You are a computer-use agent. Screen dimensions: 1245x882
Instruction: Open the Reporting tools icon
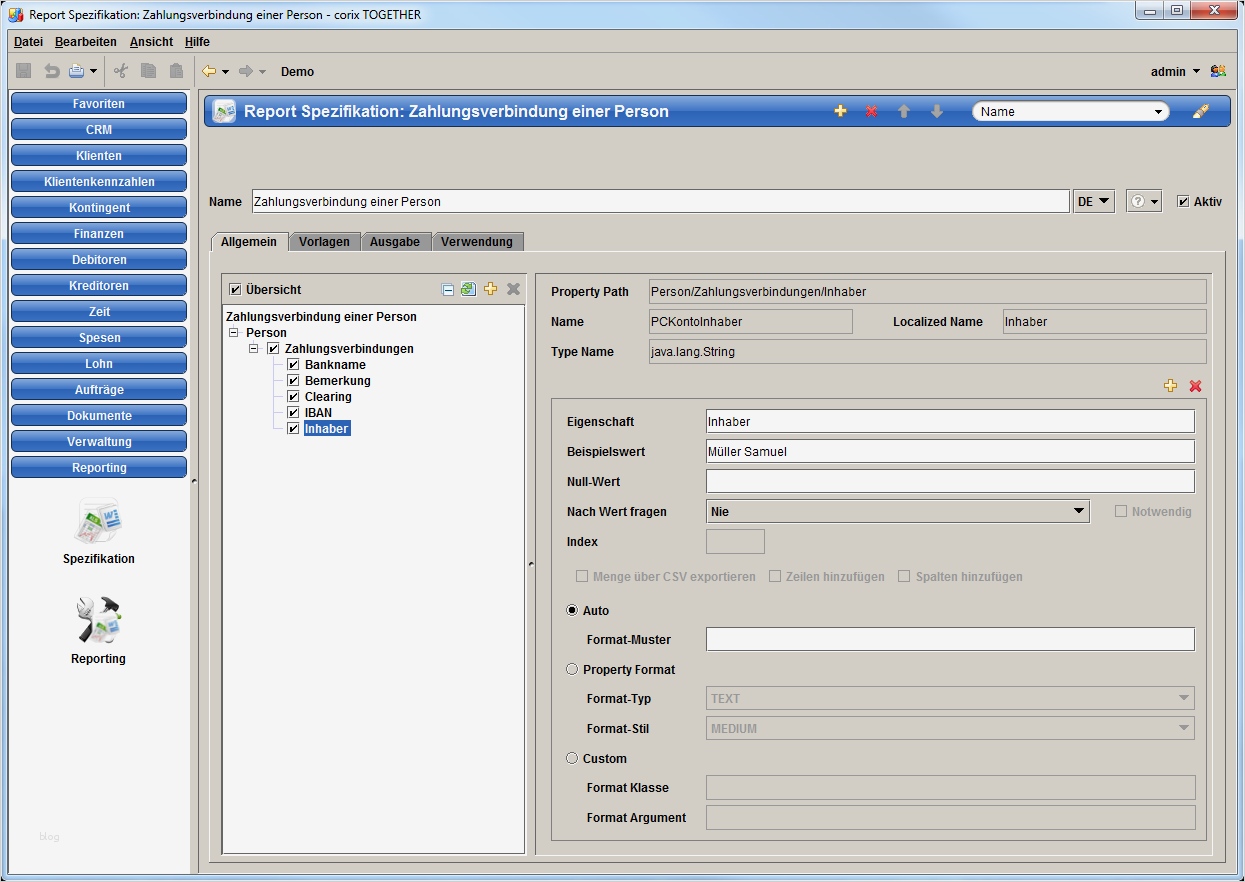click(x=98, y=621)
